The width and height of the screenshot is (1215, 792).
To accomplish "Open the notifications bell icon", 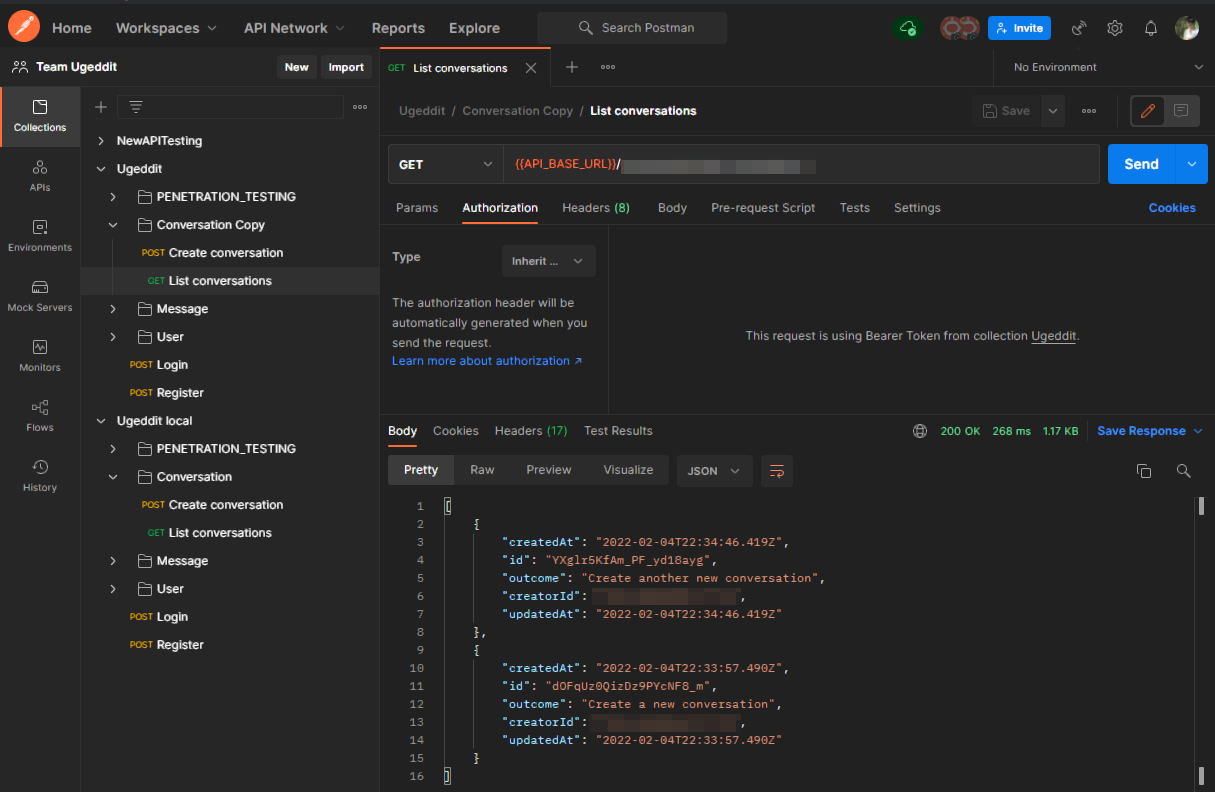I will click(1151, 28).
